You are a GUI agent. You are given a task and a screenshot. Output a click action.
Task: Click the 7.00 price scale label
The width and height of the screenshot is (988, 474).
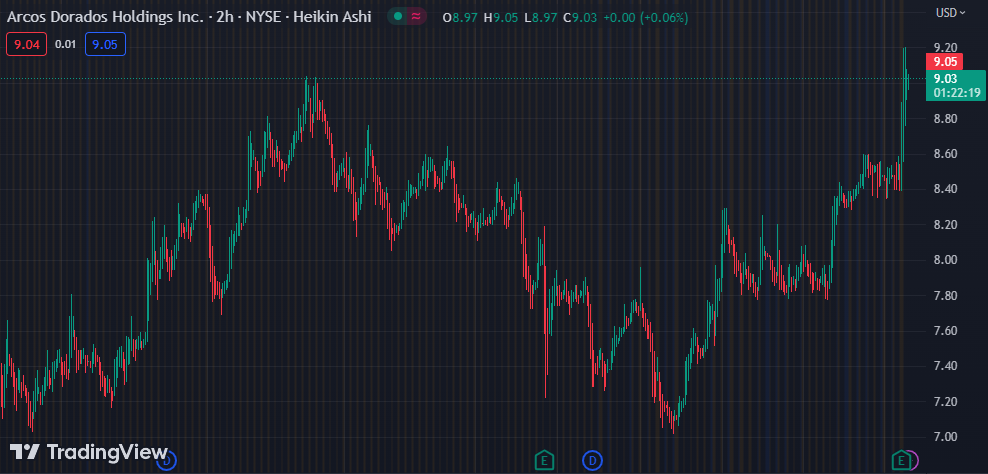945,437
